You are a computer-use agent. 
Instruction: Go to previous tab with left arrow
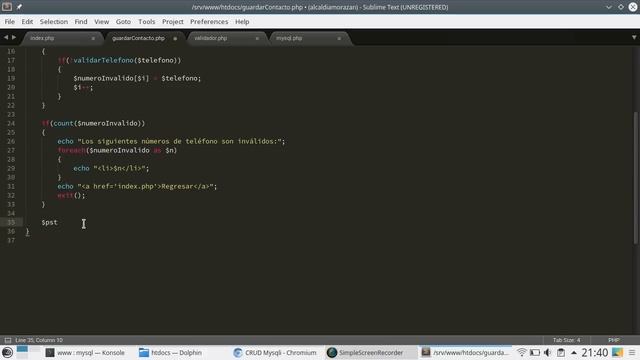(6, 38)
